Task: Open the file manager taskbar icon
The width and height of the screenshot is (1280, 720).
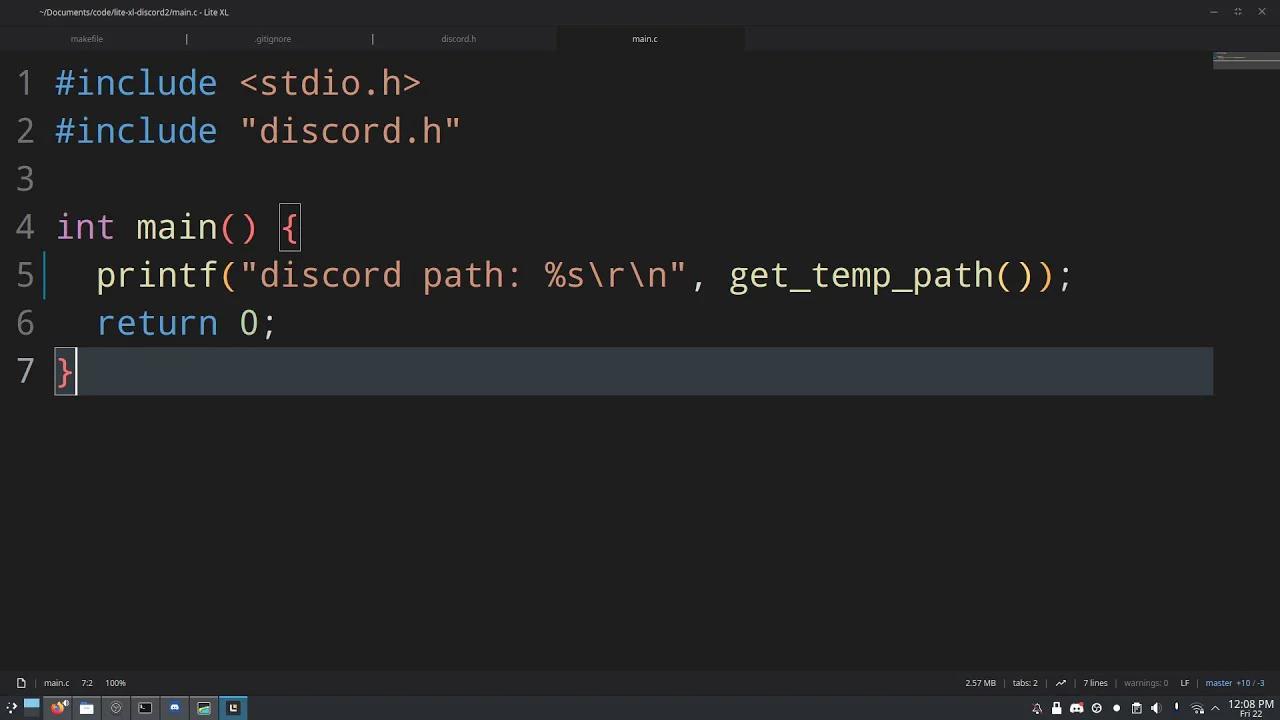Action: tap(87, 707)
